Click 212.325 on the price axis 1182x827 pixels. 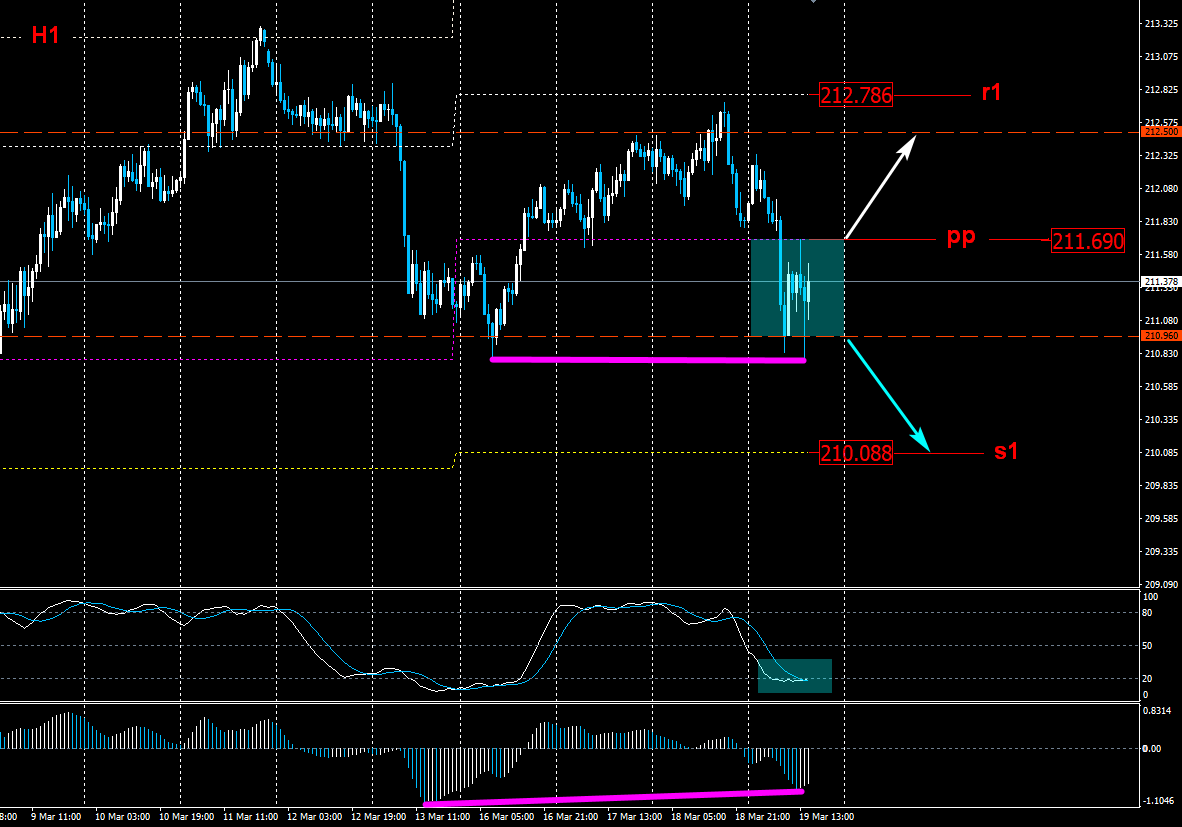[1161, 155]
